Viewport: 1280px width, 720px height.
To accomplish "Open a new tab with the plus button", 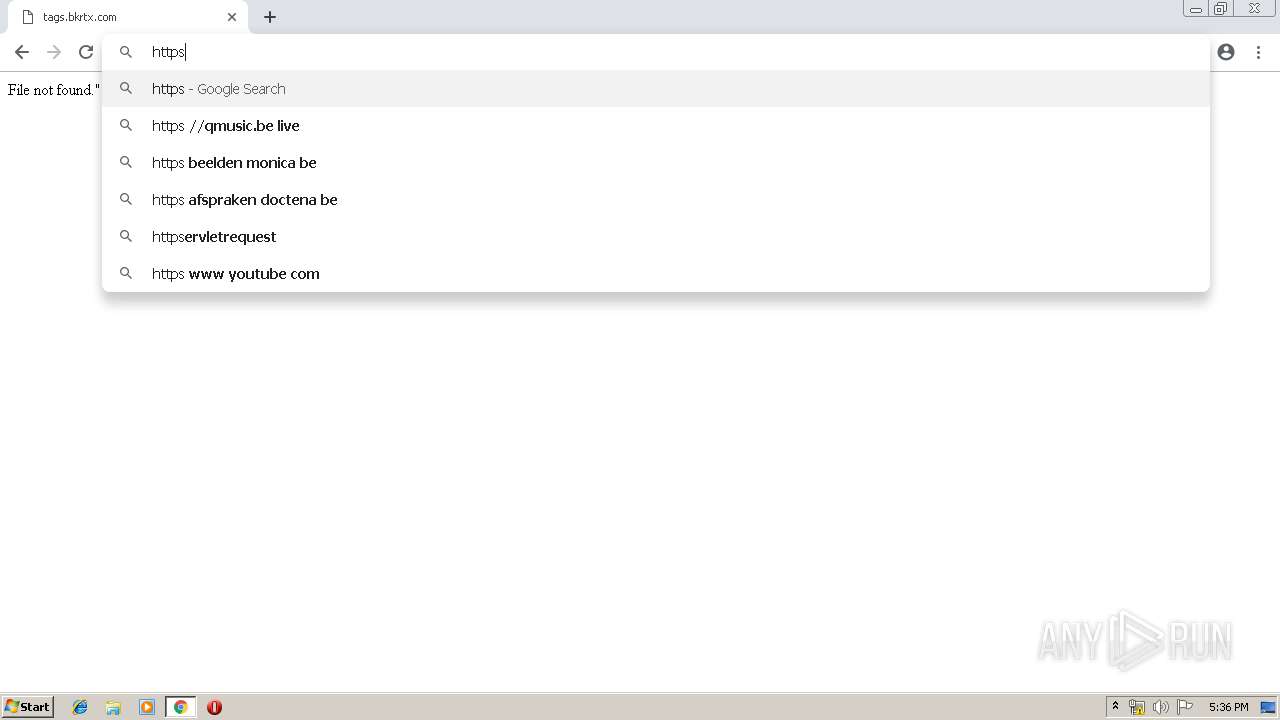I will pyautogui.click(x=270, y=17).
